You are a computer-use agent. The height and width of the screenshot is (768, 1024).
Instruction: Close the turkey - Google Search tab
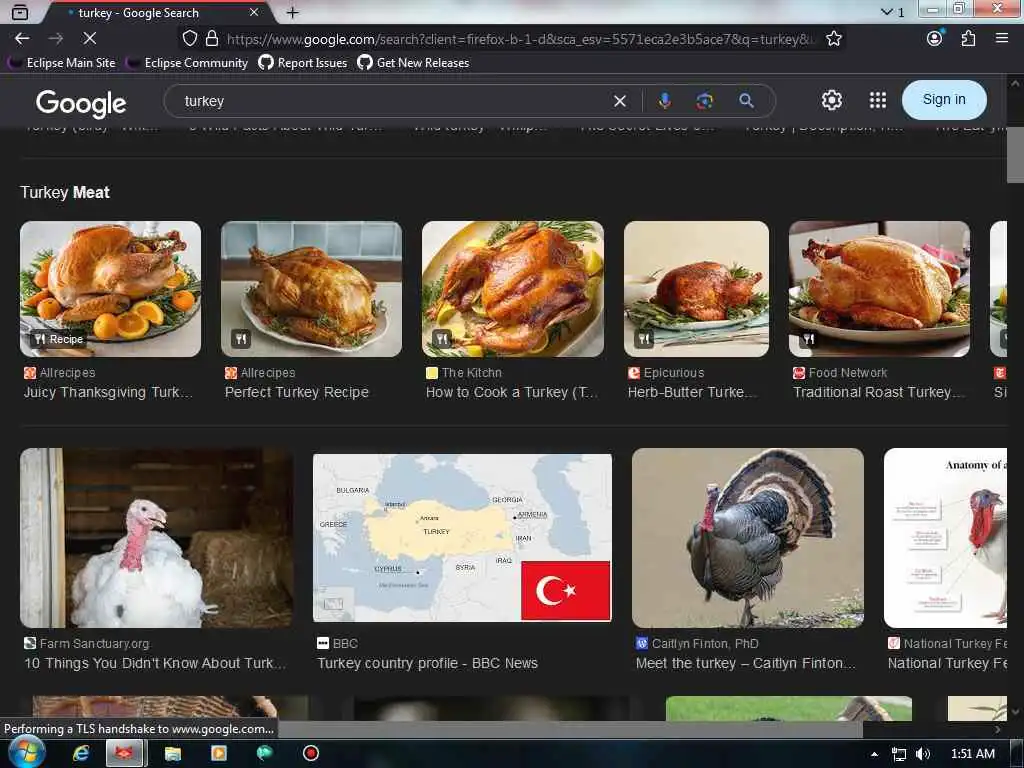click(254, 12)
